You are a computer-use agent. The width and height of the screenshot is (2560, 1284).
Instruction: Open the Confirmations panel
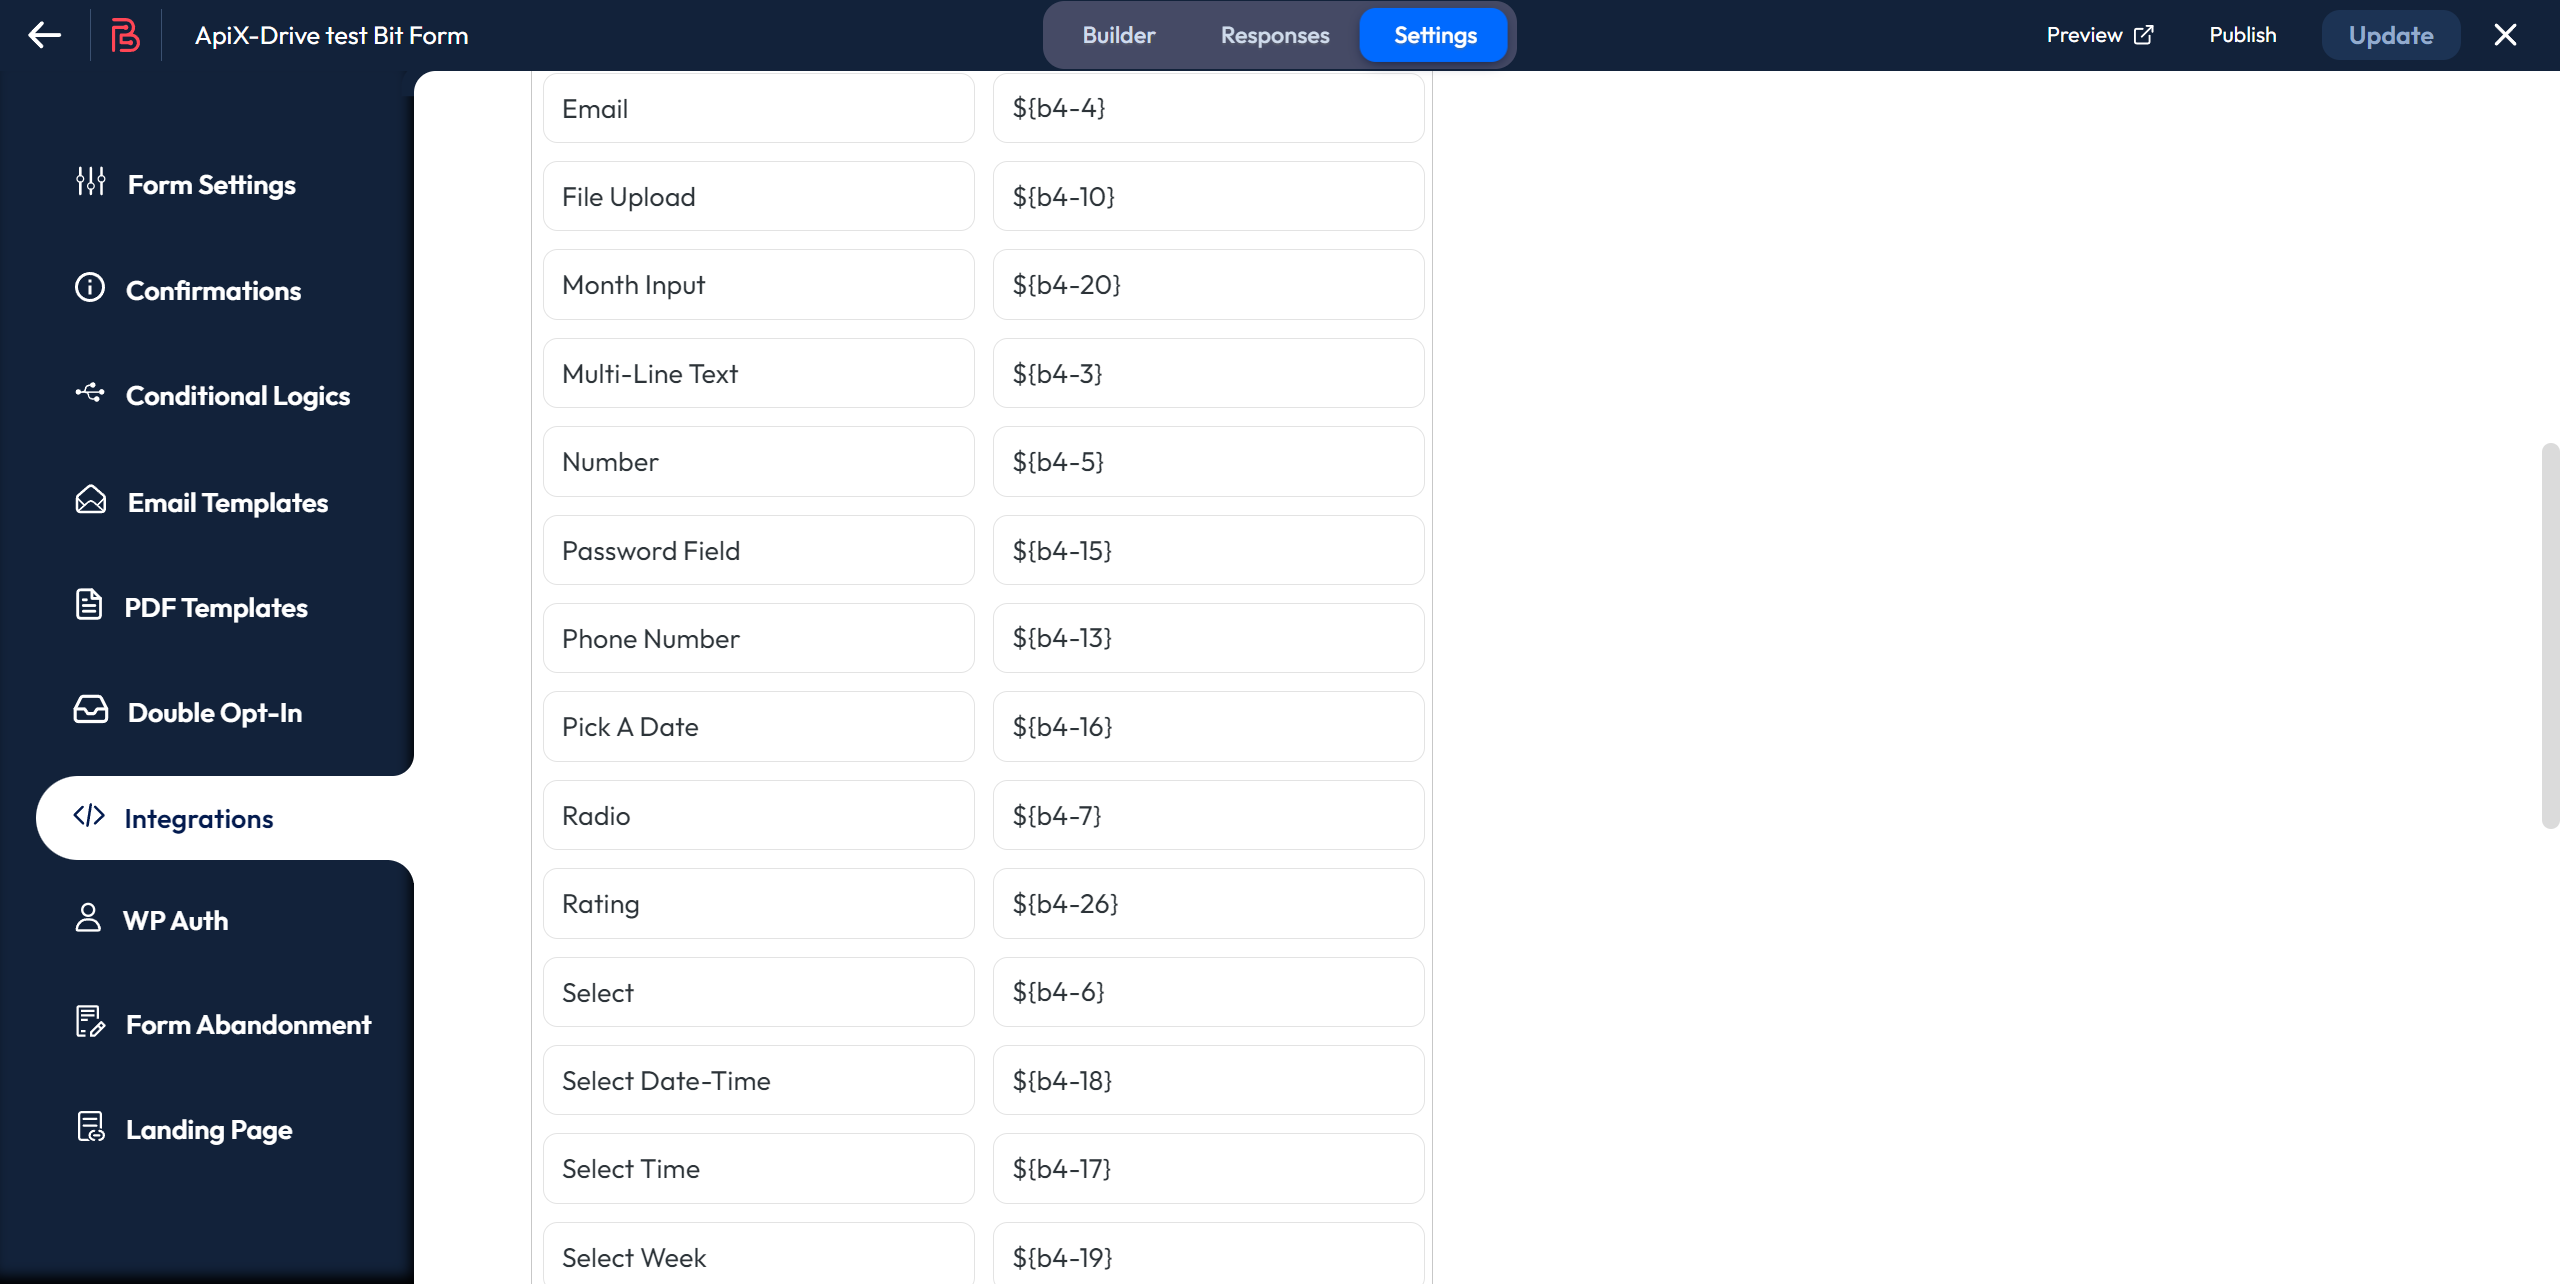pos(214,290)
